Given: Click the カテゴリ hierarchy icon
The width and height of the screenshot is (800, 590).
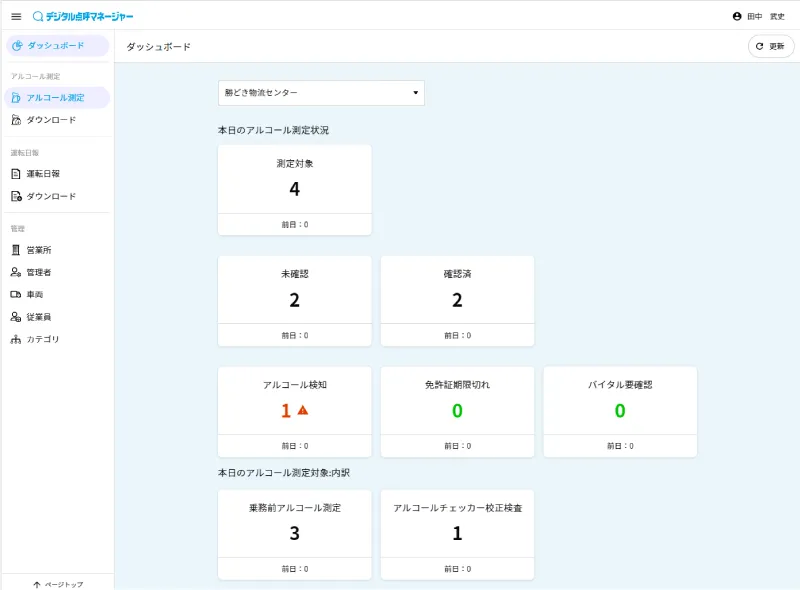Looking at the screenshot, I should pyautogui.click(x=16, y=339).
